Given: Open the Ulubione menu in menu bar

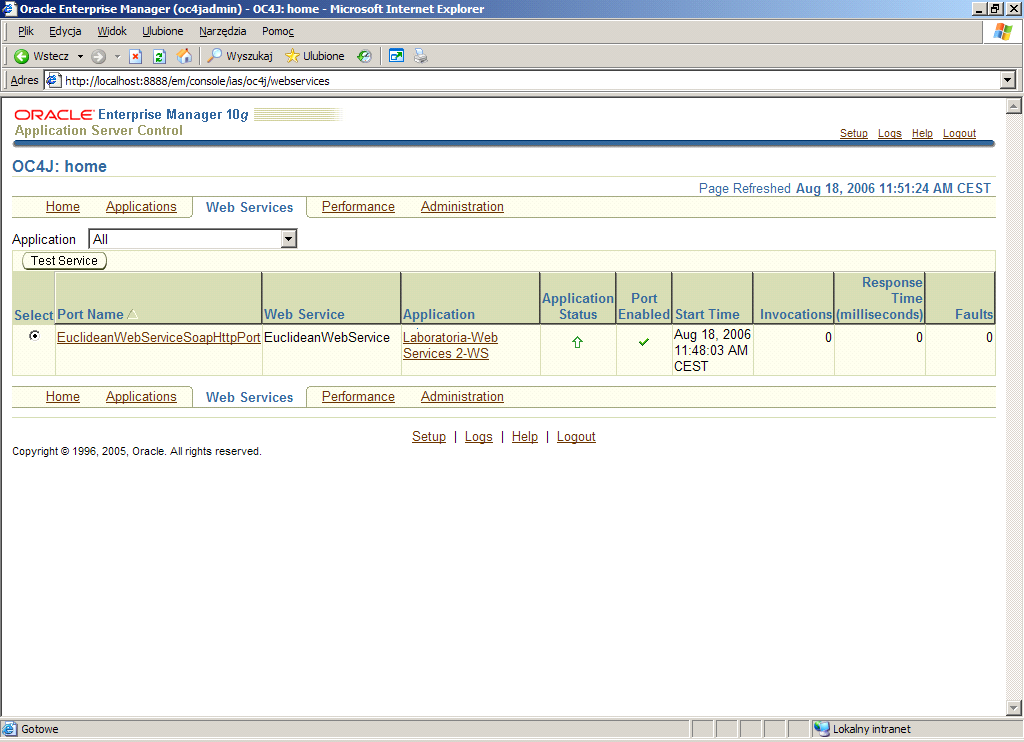Looking at the screenshot, I should (x=163, y=31).
